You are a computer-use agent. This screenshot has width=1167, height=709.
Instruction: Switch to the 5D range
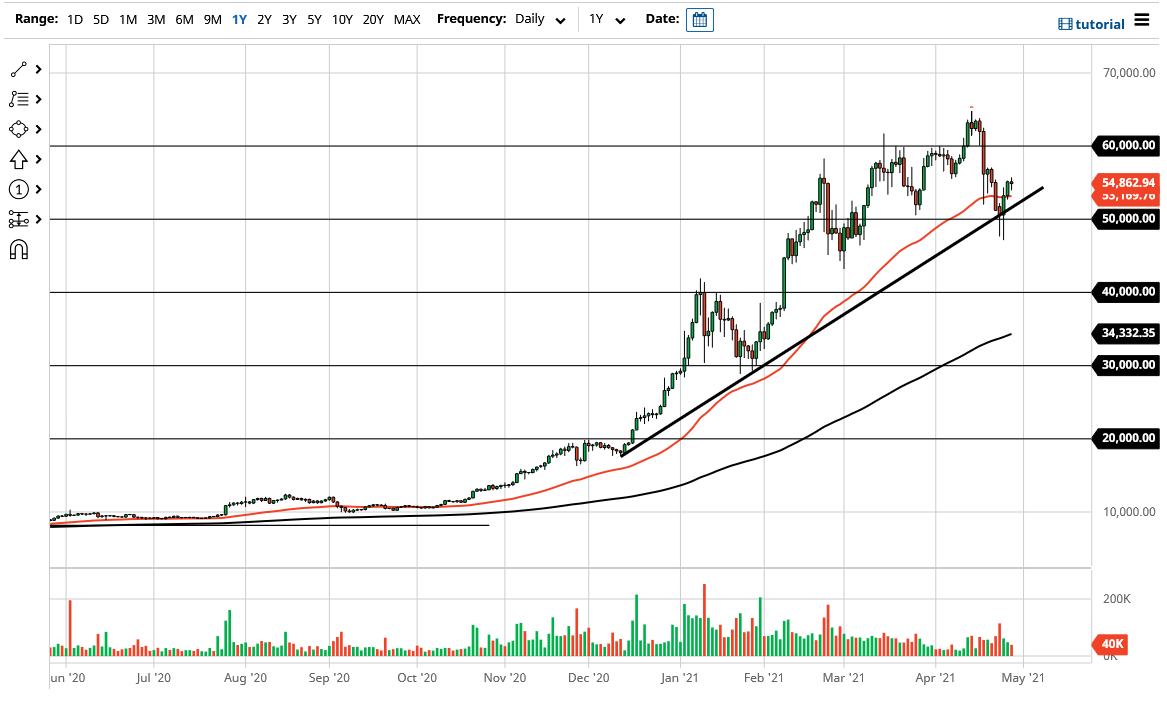[100, 18]
